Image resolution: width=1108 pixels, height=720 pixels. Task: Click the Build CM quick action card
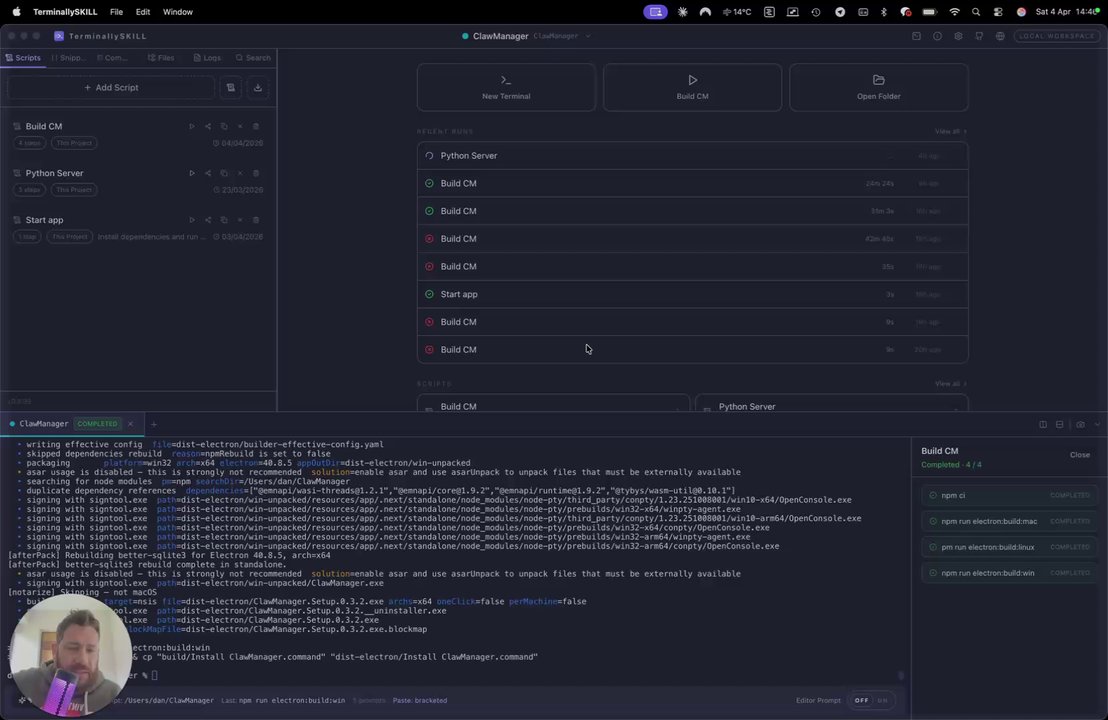pyautogui.click(x=692, y=88)
